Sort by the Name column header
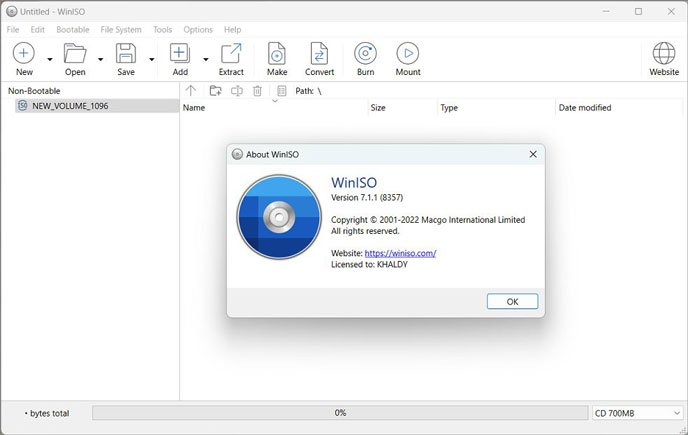Image resolution: width=688 pixels, height=435 pixels. point(275,108)
